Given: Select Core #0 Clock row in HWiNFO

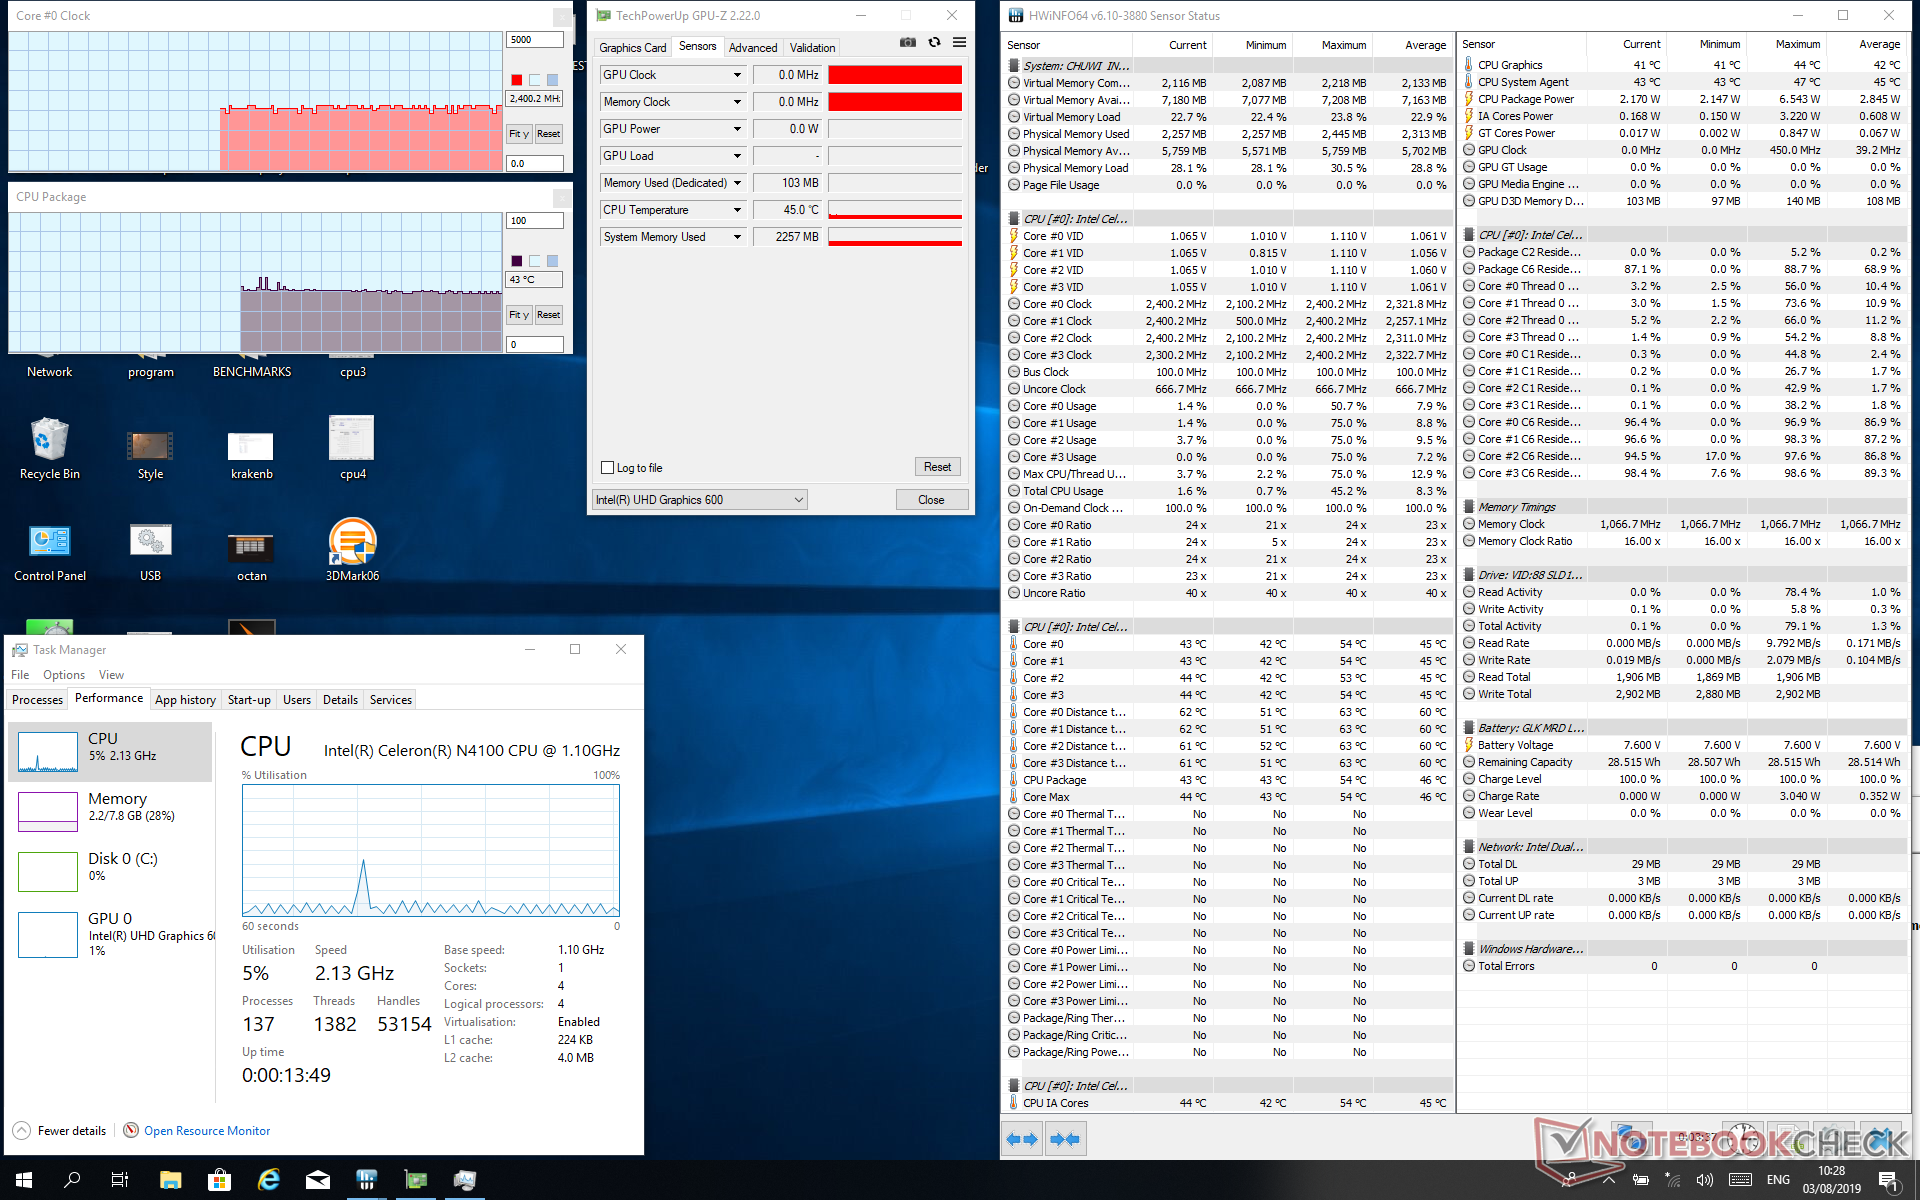Looking at the screenshot, I should click(x=1228, y=304).
